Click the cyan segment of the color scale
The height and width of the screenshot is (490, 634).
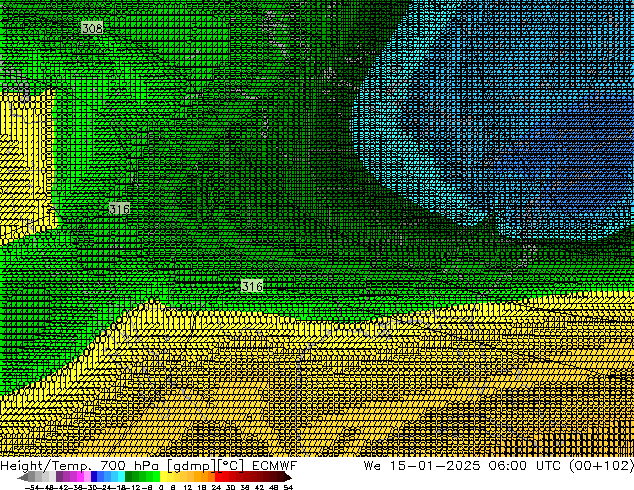(121, 477)
